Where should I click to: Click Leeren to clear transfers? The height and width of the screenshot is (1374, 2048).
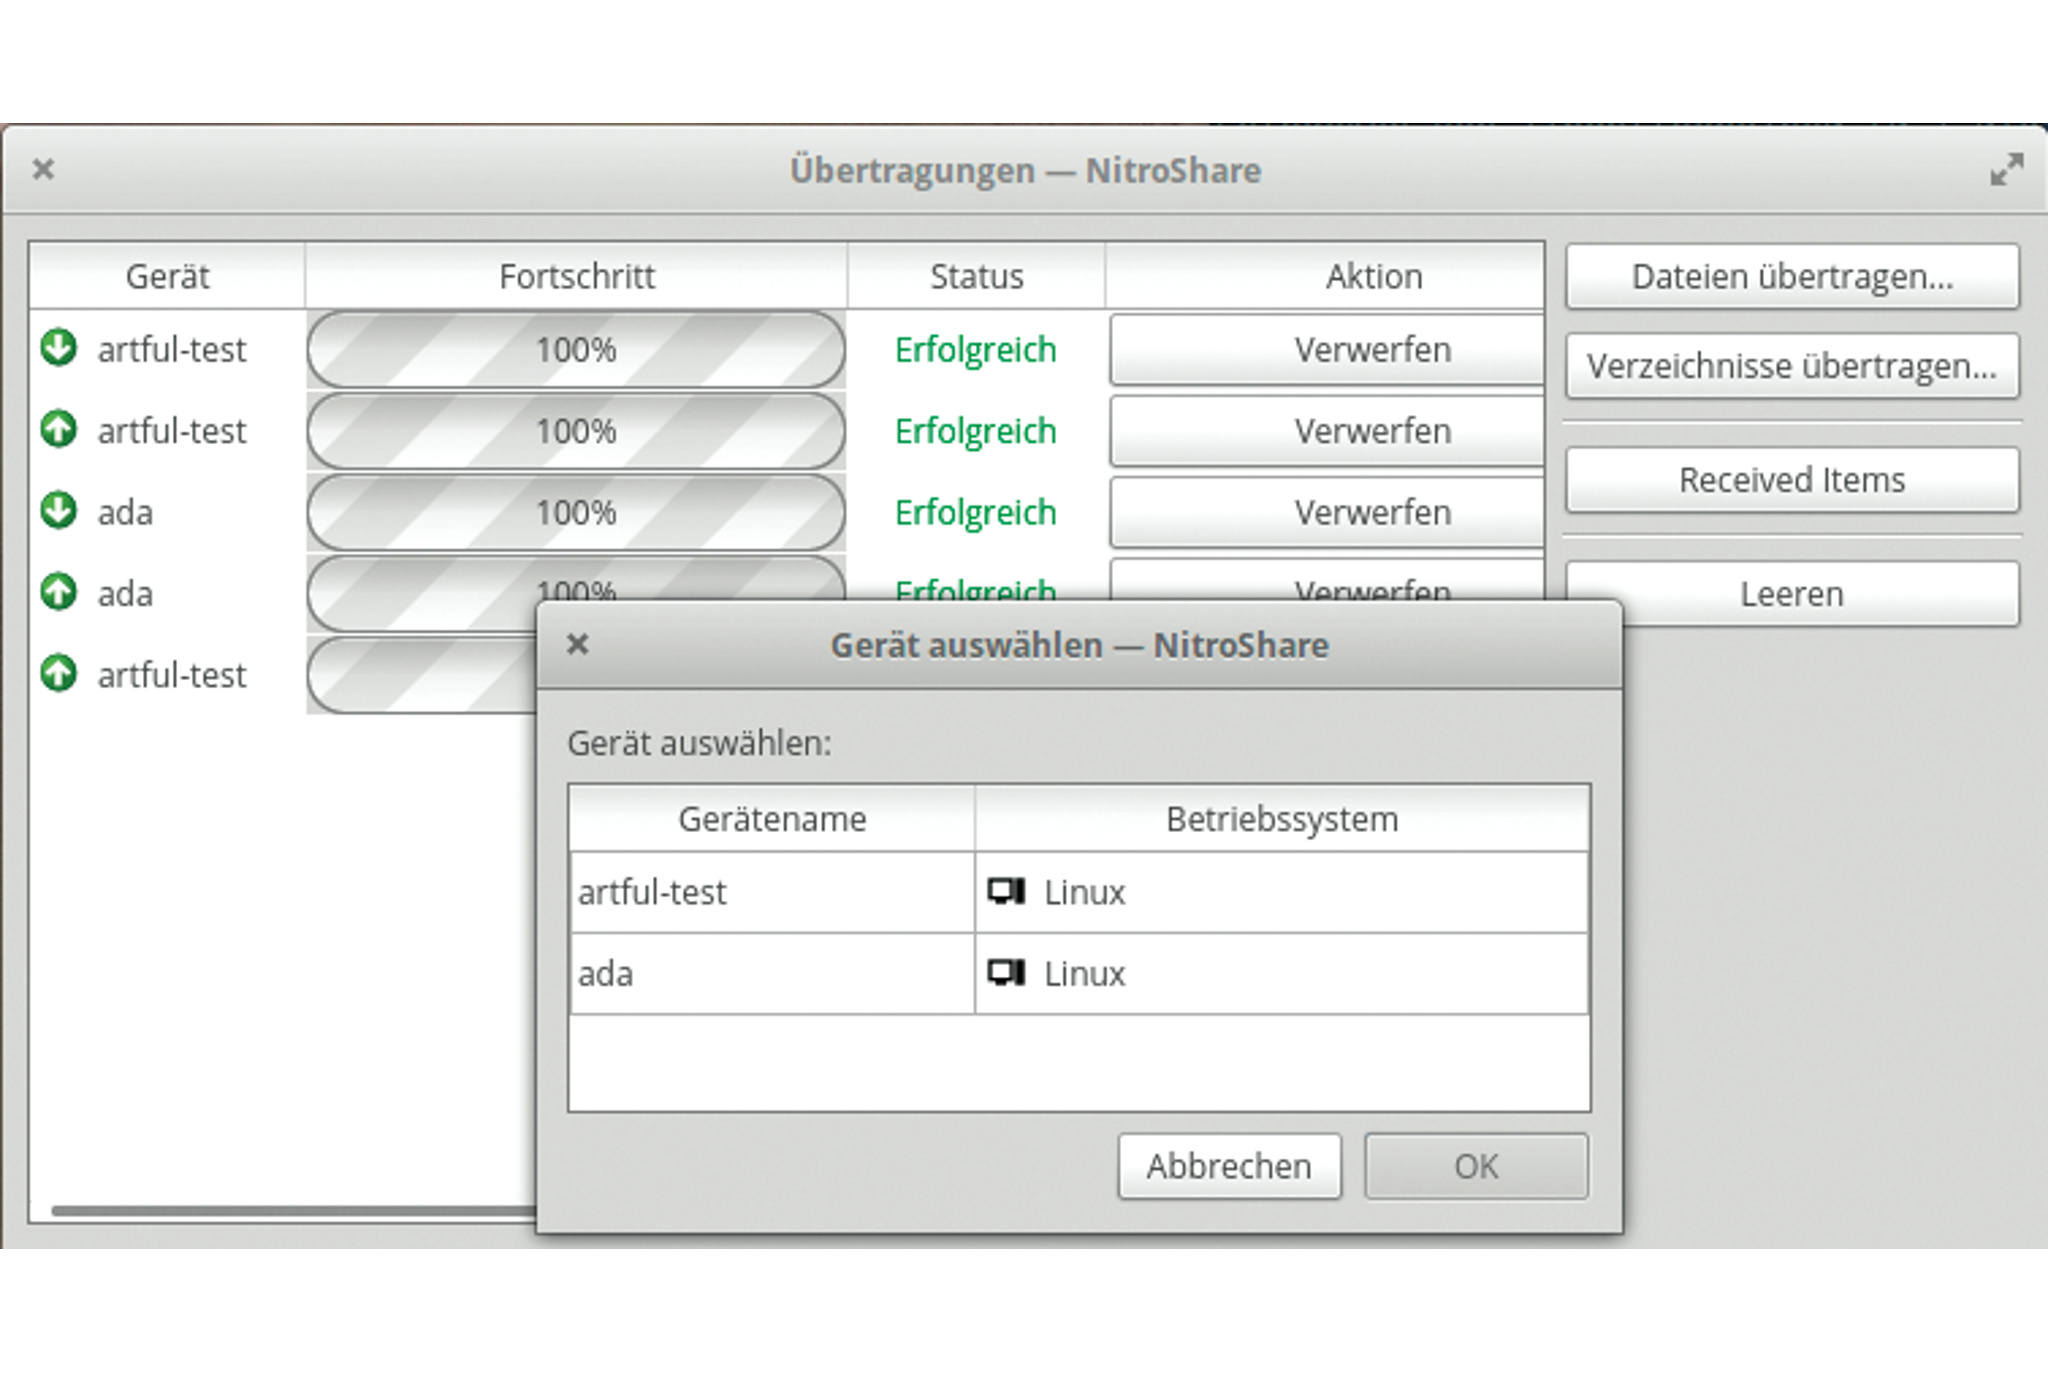click(1791, 594)
